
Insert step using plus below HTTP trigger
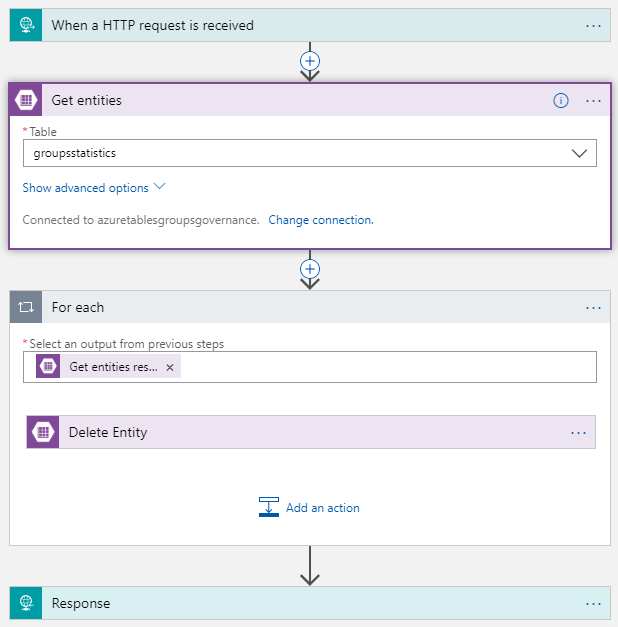click(x=310, y=60)
